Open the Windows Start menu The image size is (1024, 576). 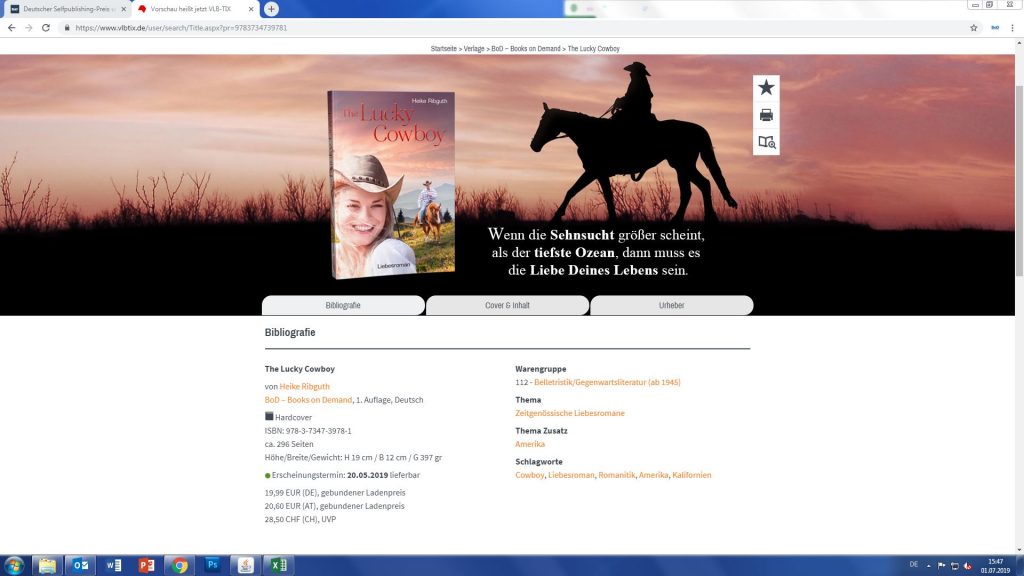pyautogui.click(x=14, y=566)
